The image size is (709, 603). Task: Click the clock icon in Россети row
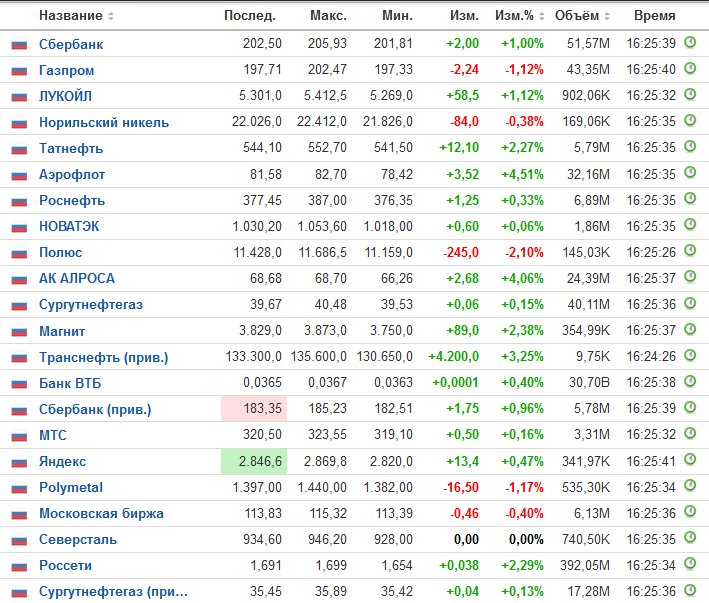point(690,564)
